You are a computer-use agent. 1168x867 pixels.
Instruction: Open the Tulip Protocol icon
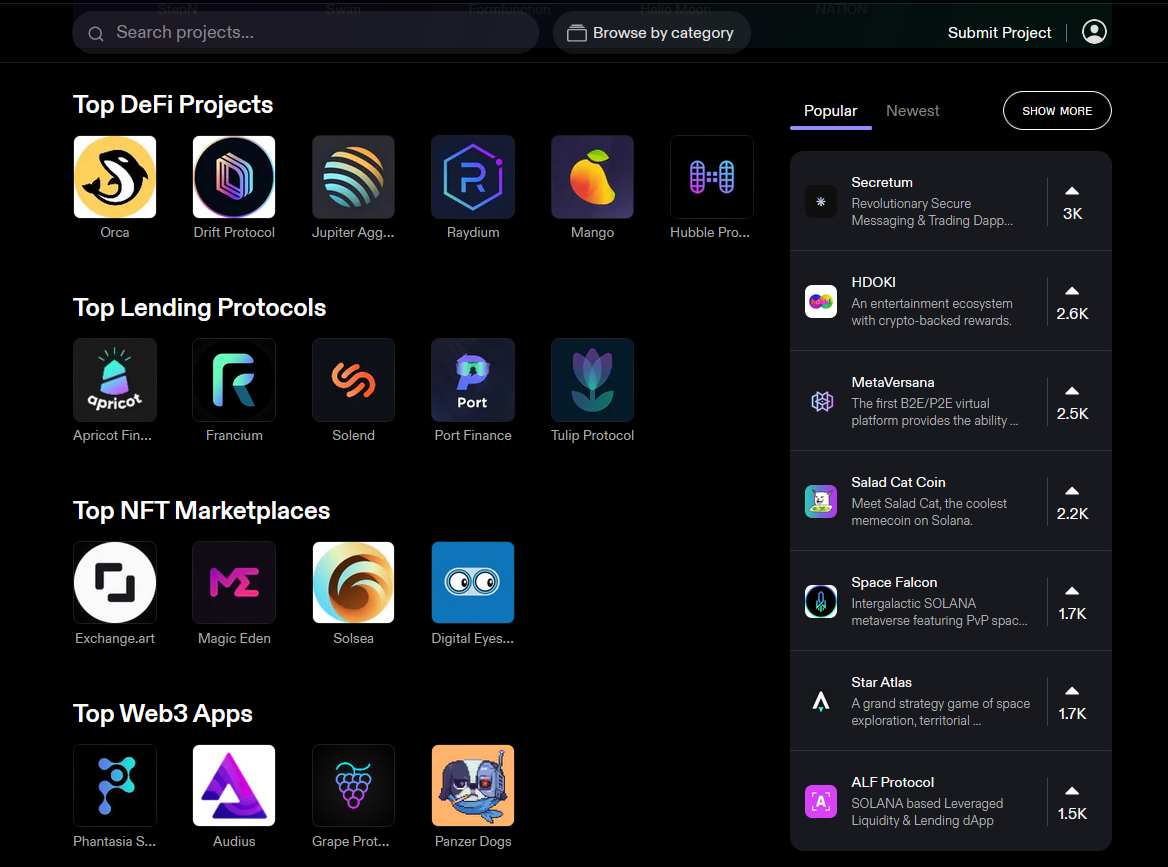[592, 380]
